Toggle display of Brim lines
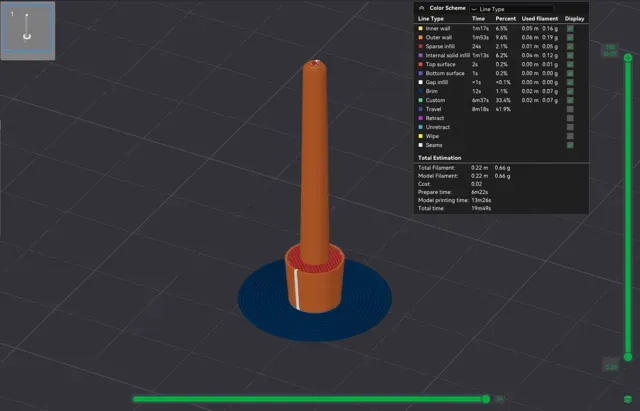This screenshot has height=411, width=640. click(570, 91)
